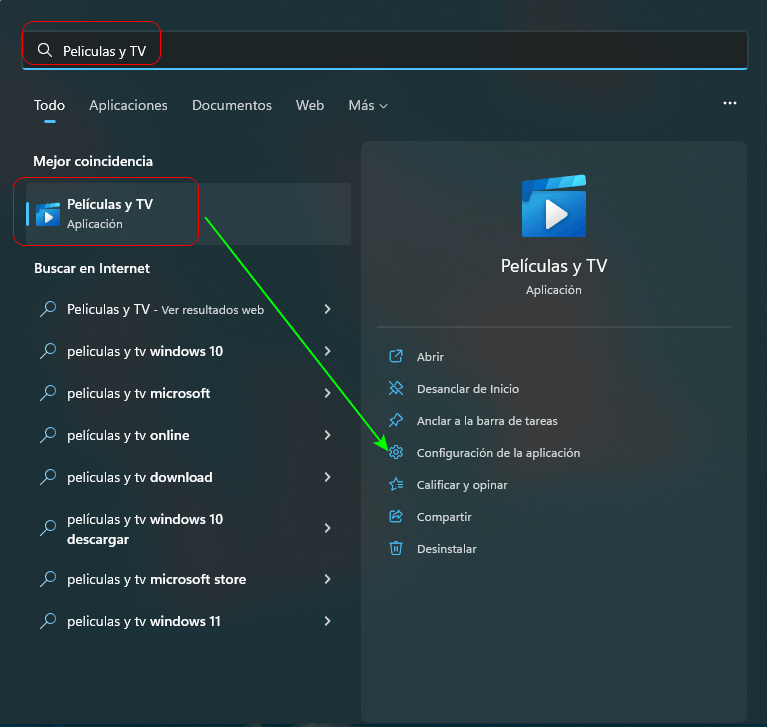767x727 pixels.
Task: Expand chevron for 'microsoft store' suggestion
Action: click(x=327, y=579)
